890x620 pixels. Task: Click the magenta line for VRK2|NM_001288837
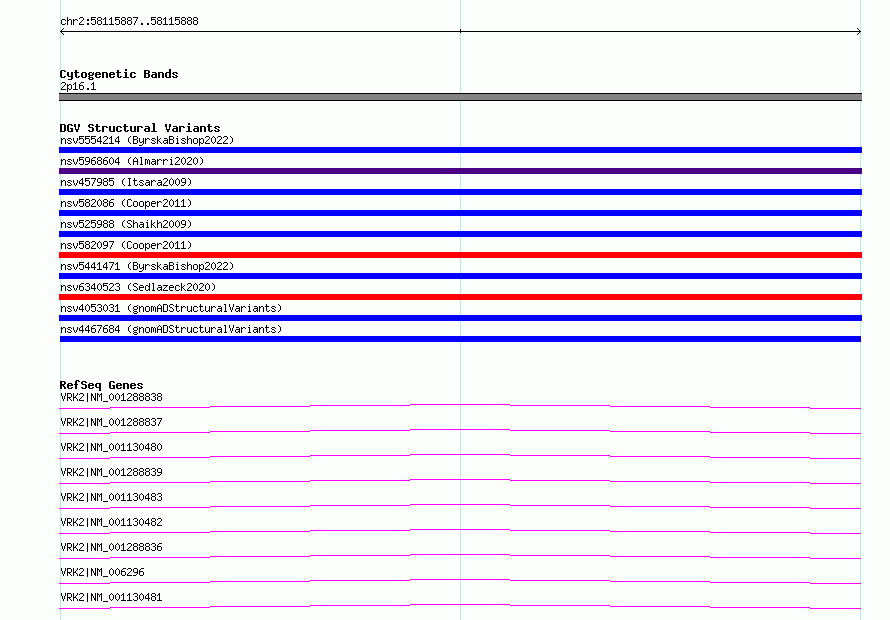click(x=460, y=431)
